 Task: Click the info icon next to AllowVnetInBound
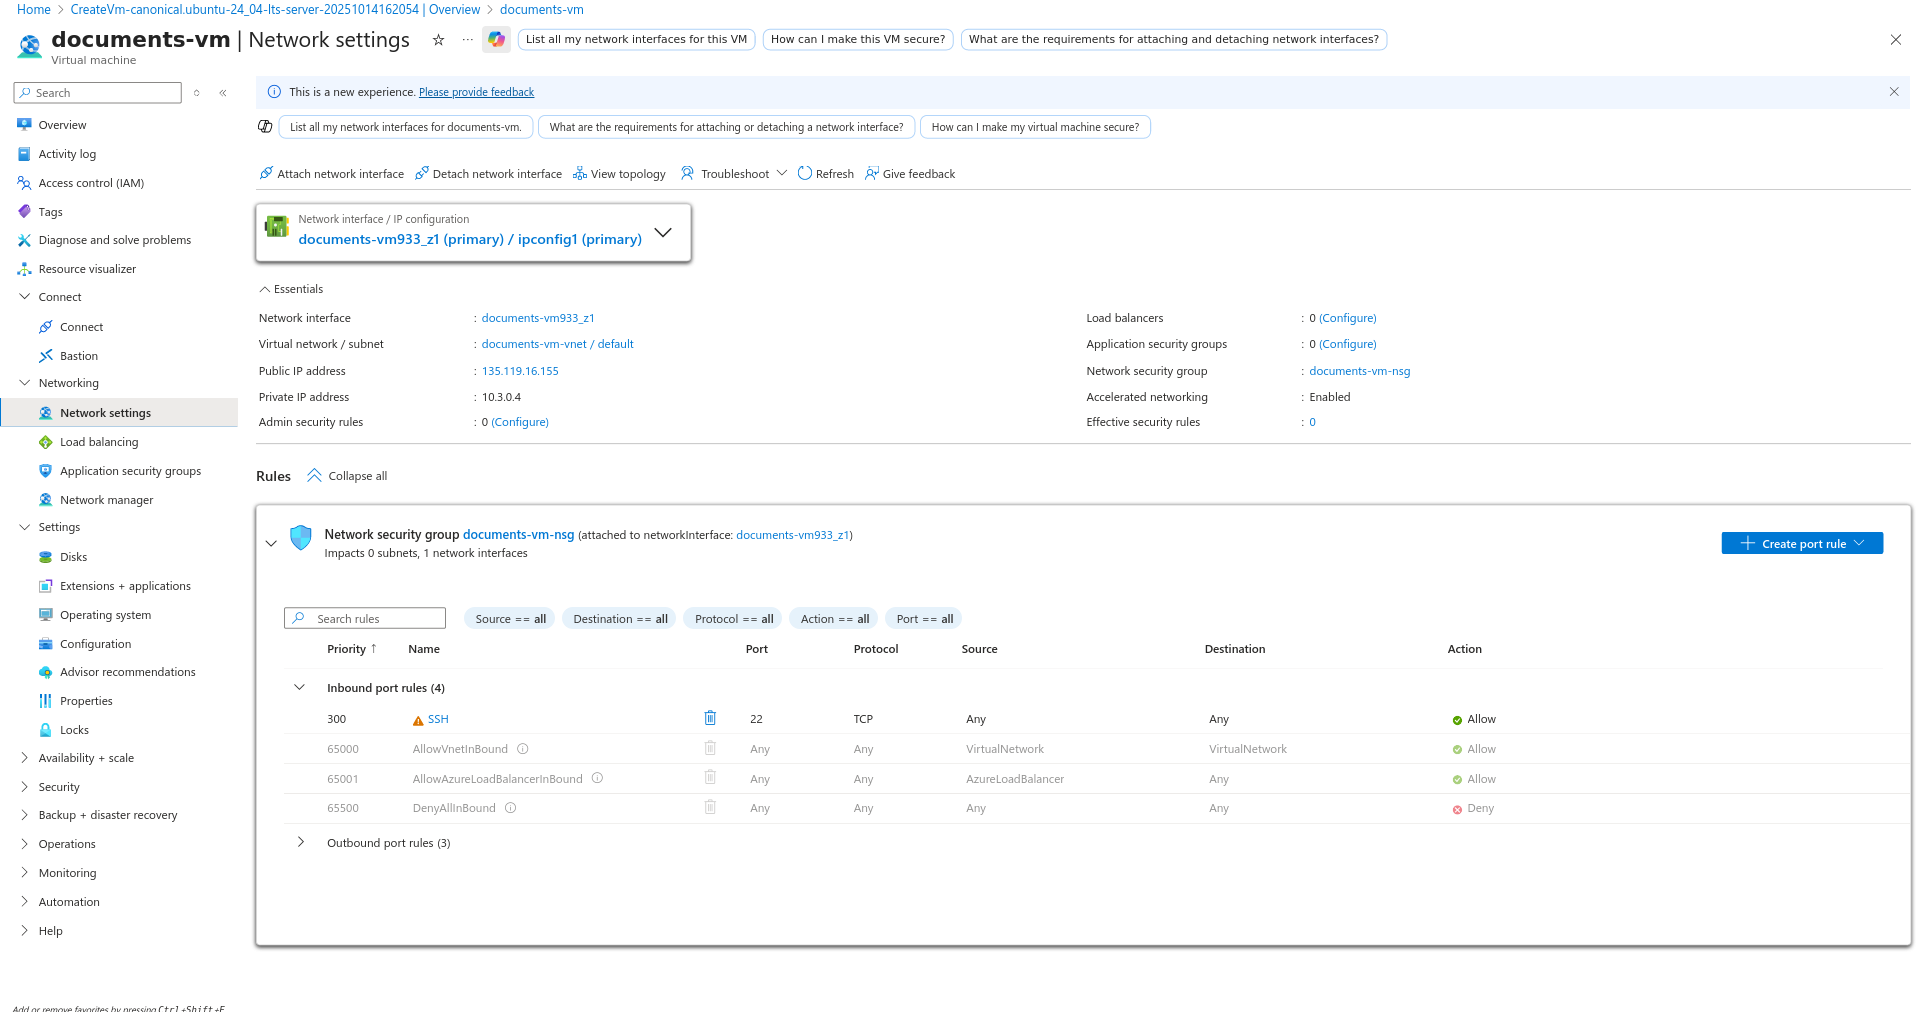tap(523, 749)
